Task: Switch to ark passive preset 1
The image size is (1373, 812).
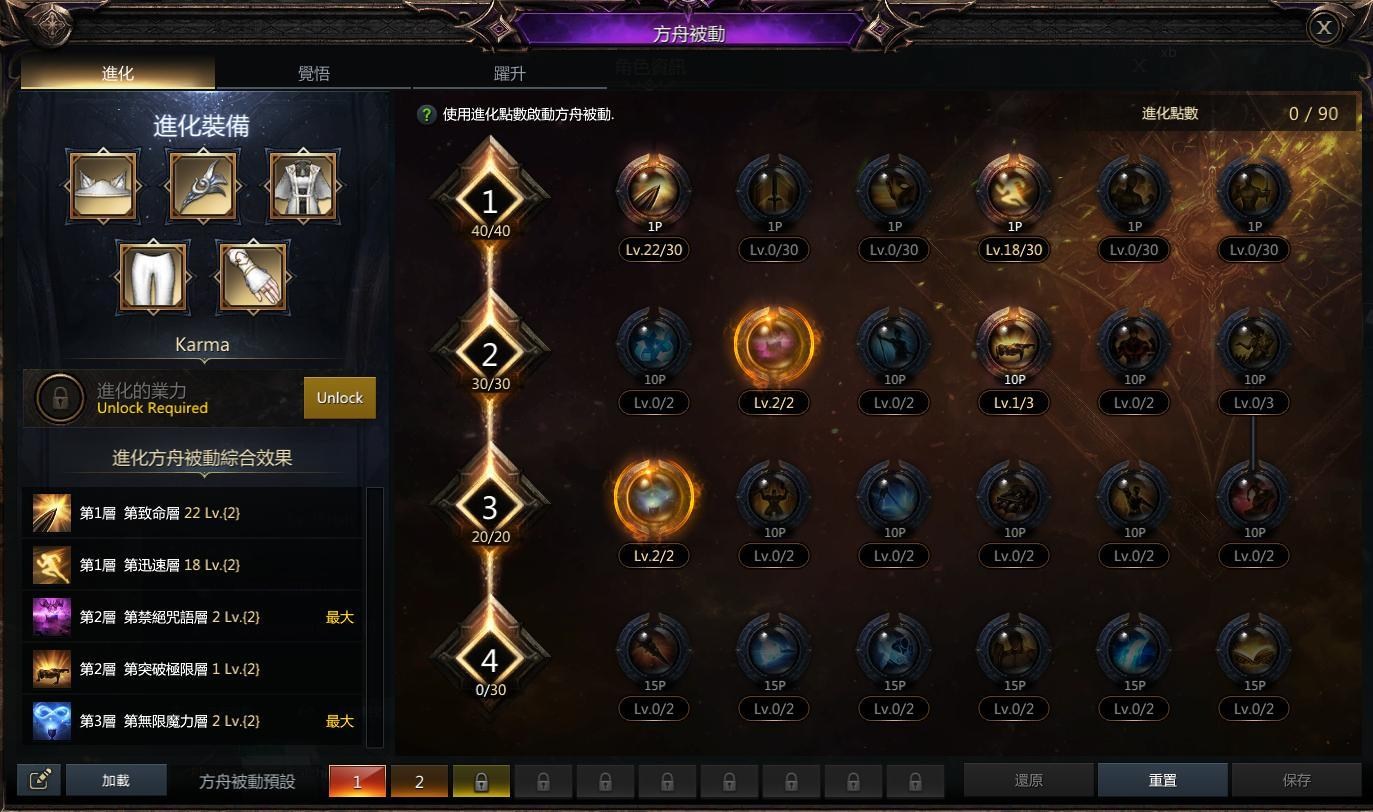Action: pyautogui.click(x=357, y=781)
